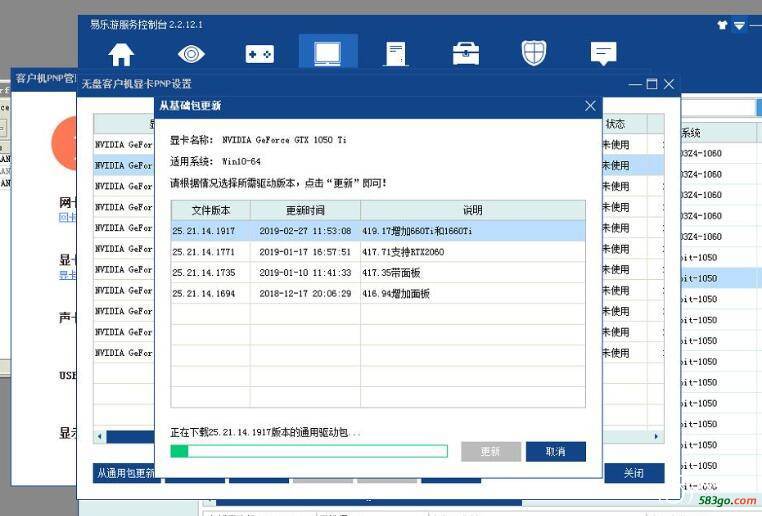
Task: Click description 417.35带面板
Action: coord(391,273)
